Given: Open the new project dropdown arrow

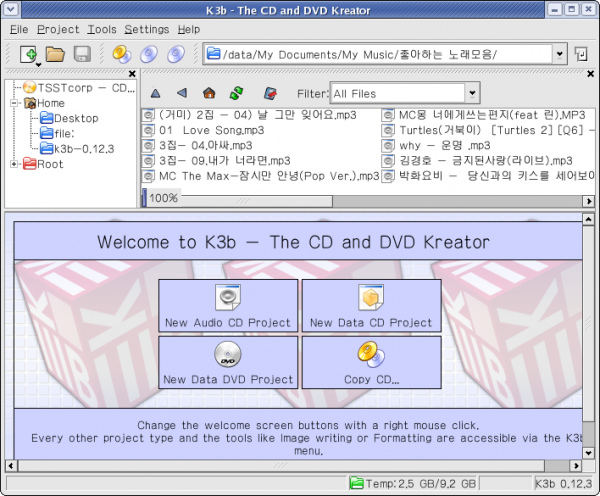Looking at the screenshot, I should coord(38,65).
